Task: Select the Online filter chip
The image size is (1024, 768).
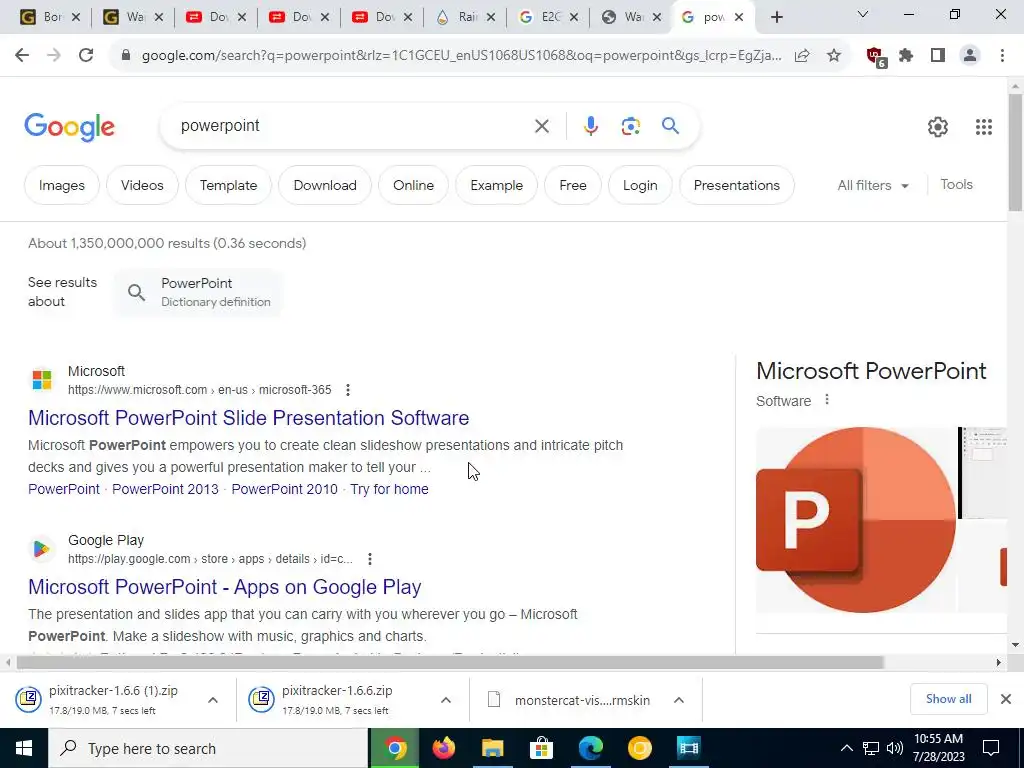Action: [413, 185]
